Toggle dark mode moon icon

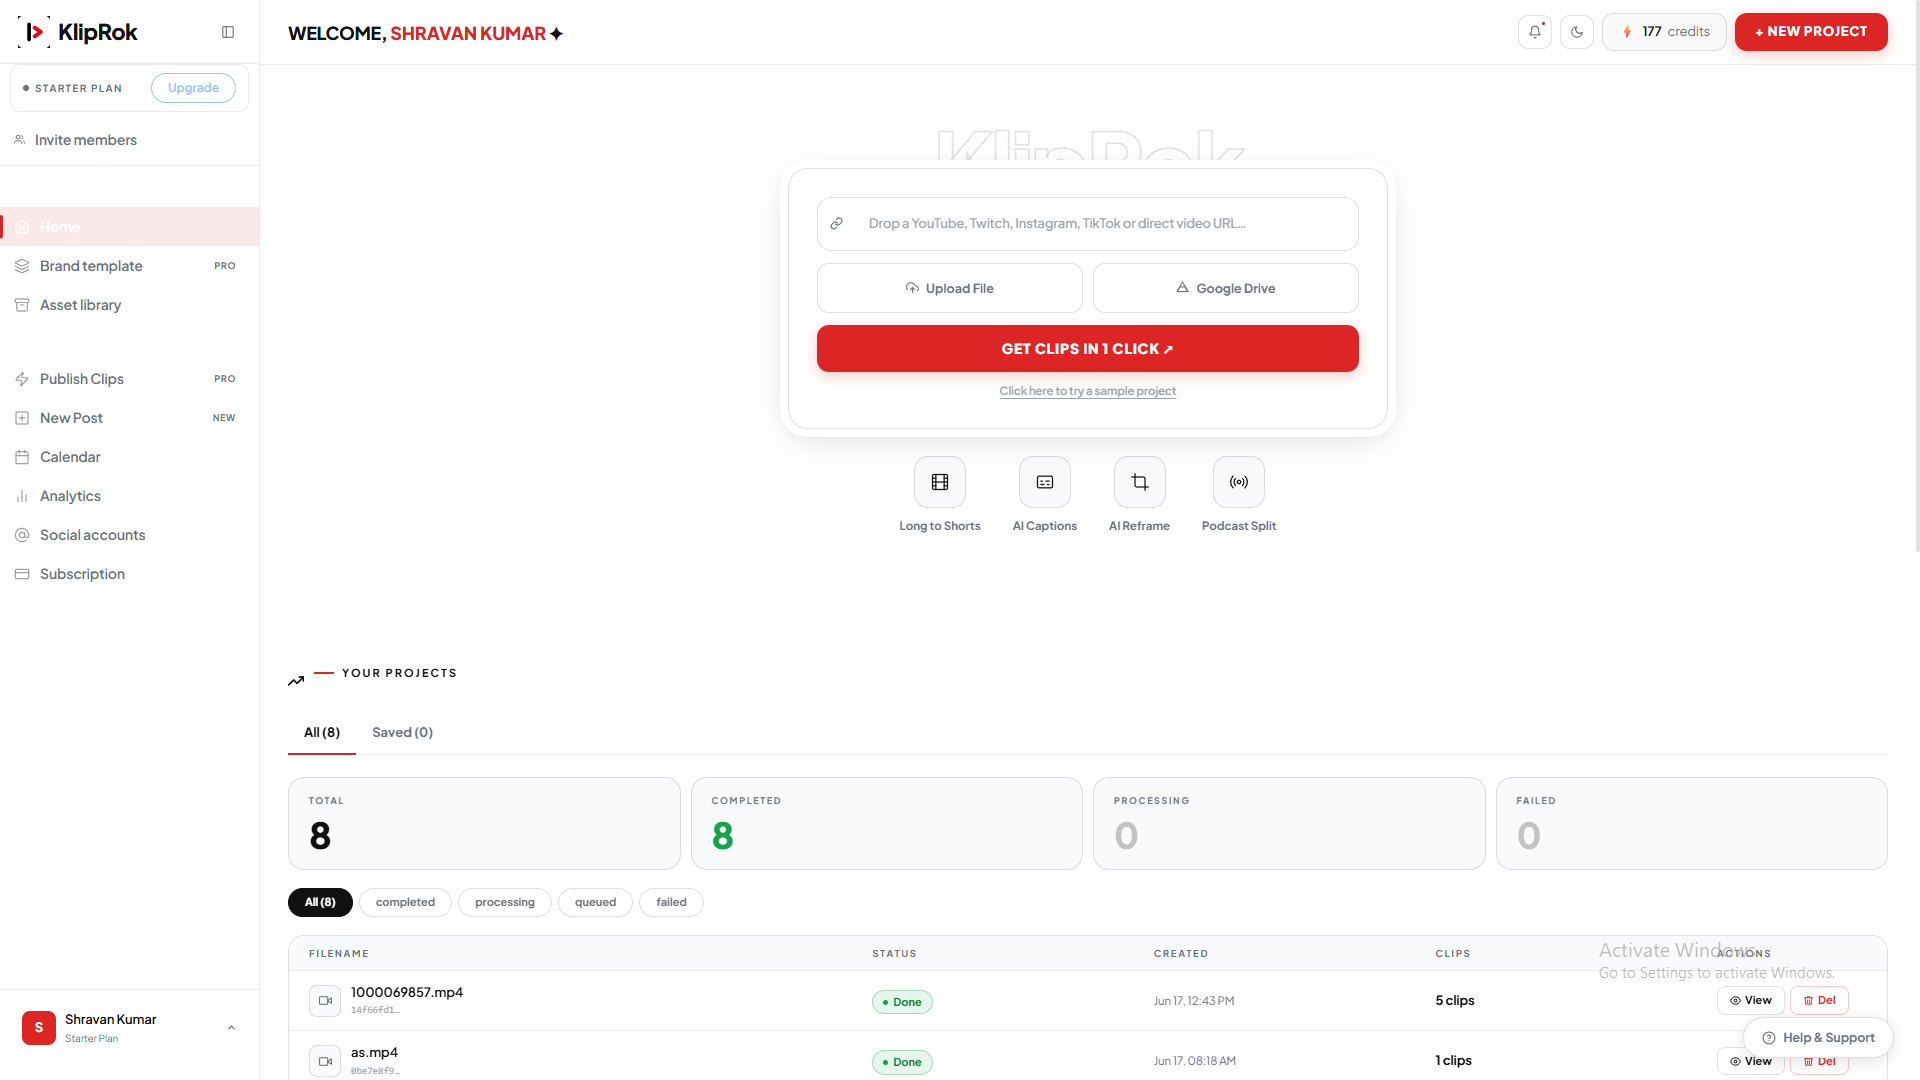1577,32
